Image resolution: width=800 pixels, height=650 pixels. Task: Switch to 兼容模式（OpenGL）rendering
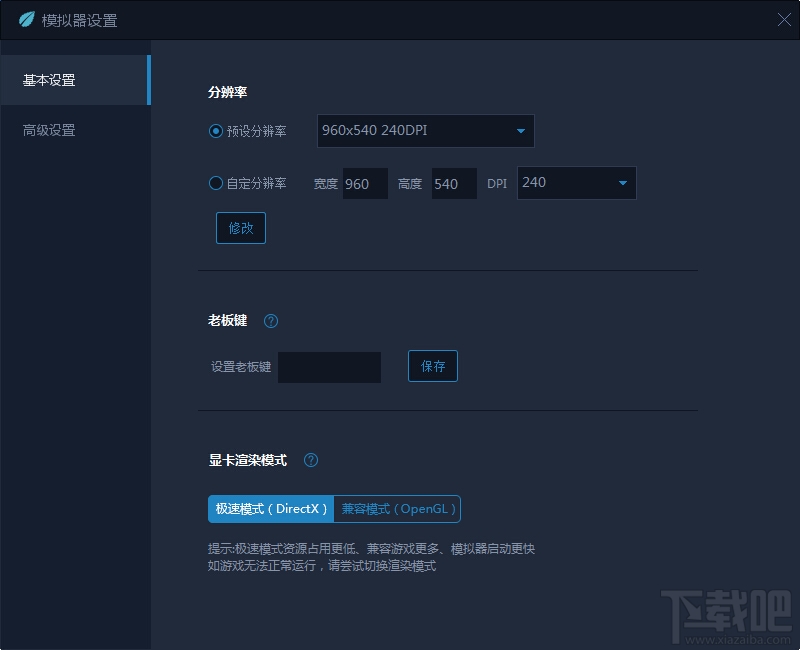tap(396, 509)
